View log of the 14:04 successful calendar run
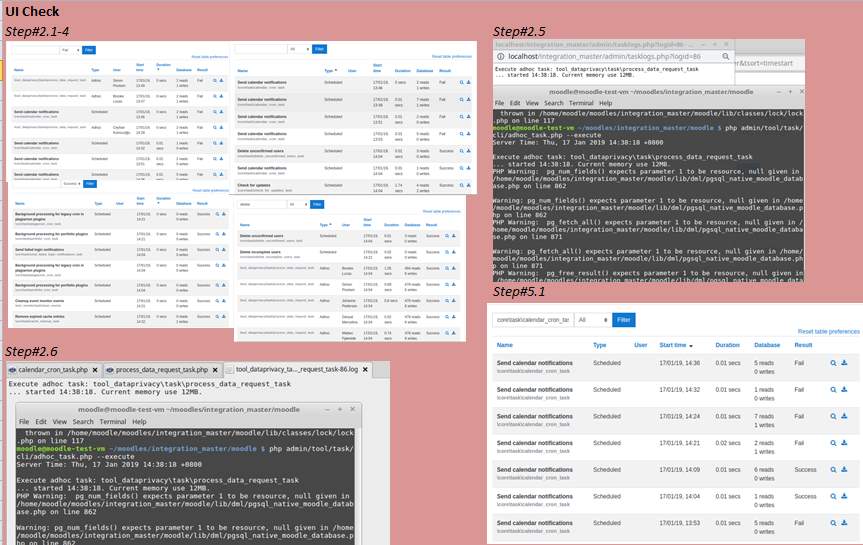Image resolution: width=863 pixels, height=545 pixels. pyautogui.click(x=833, y=496)
